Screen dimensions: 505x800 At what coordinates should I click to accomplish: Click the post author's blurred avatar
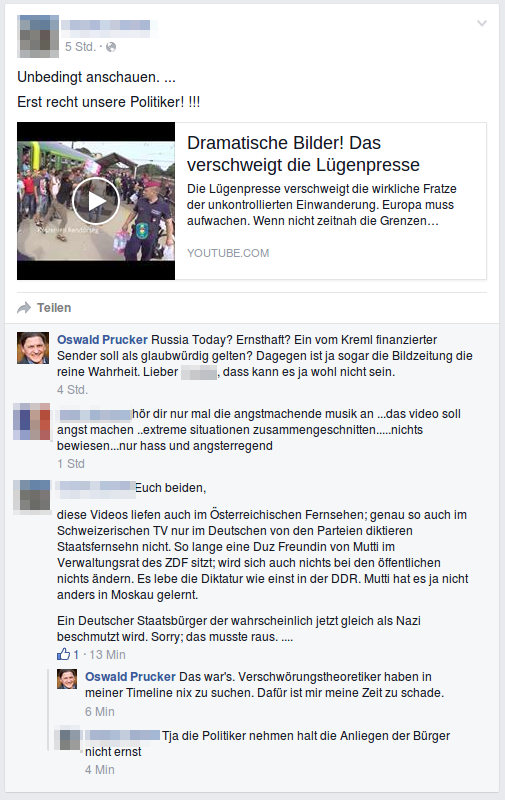pos(38,36)
